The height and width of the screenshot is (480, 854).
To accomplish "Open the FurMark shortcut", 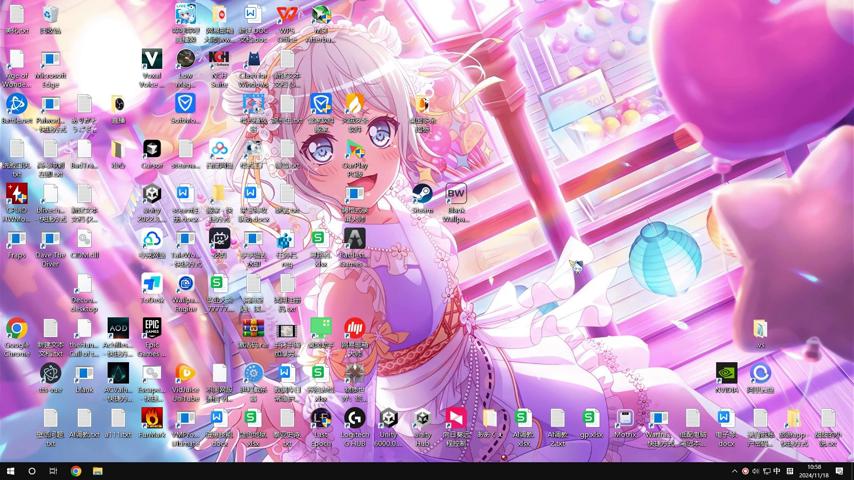I will [x=151, y=418].
